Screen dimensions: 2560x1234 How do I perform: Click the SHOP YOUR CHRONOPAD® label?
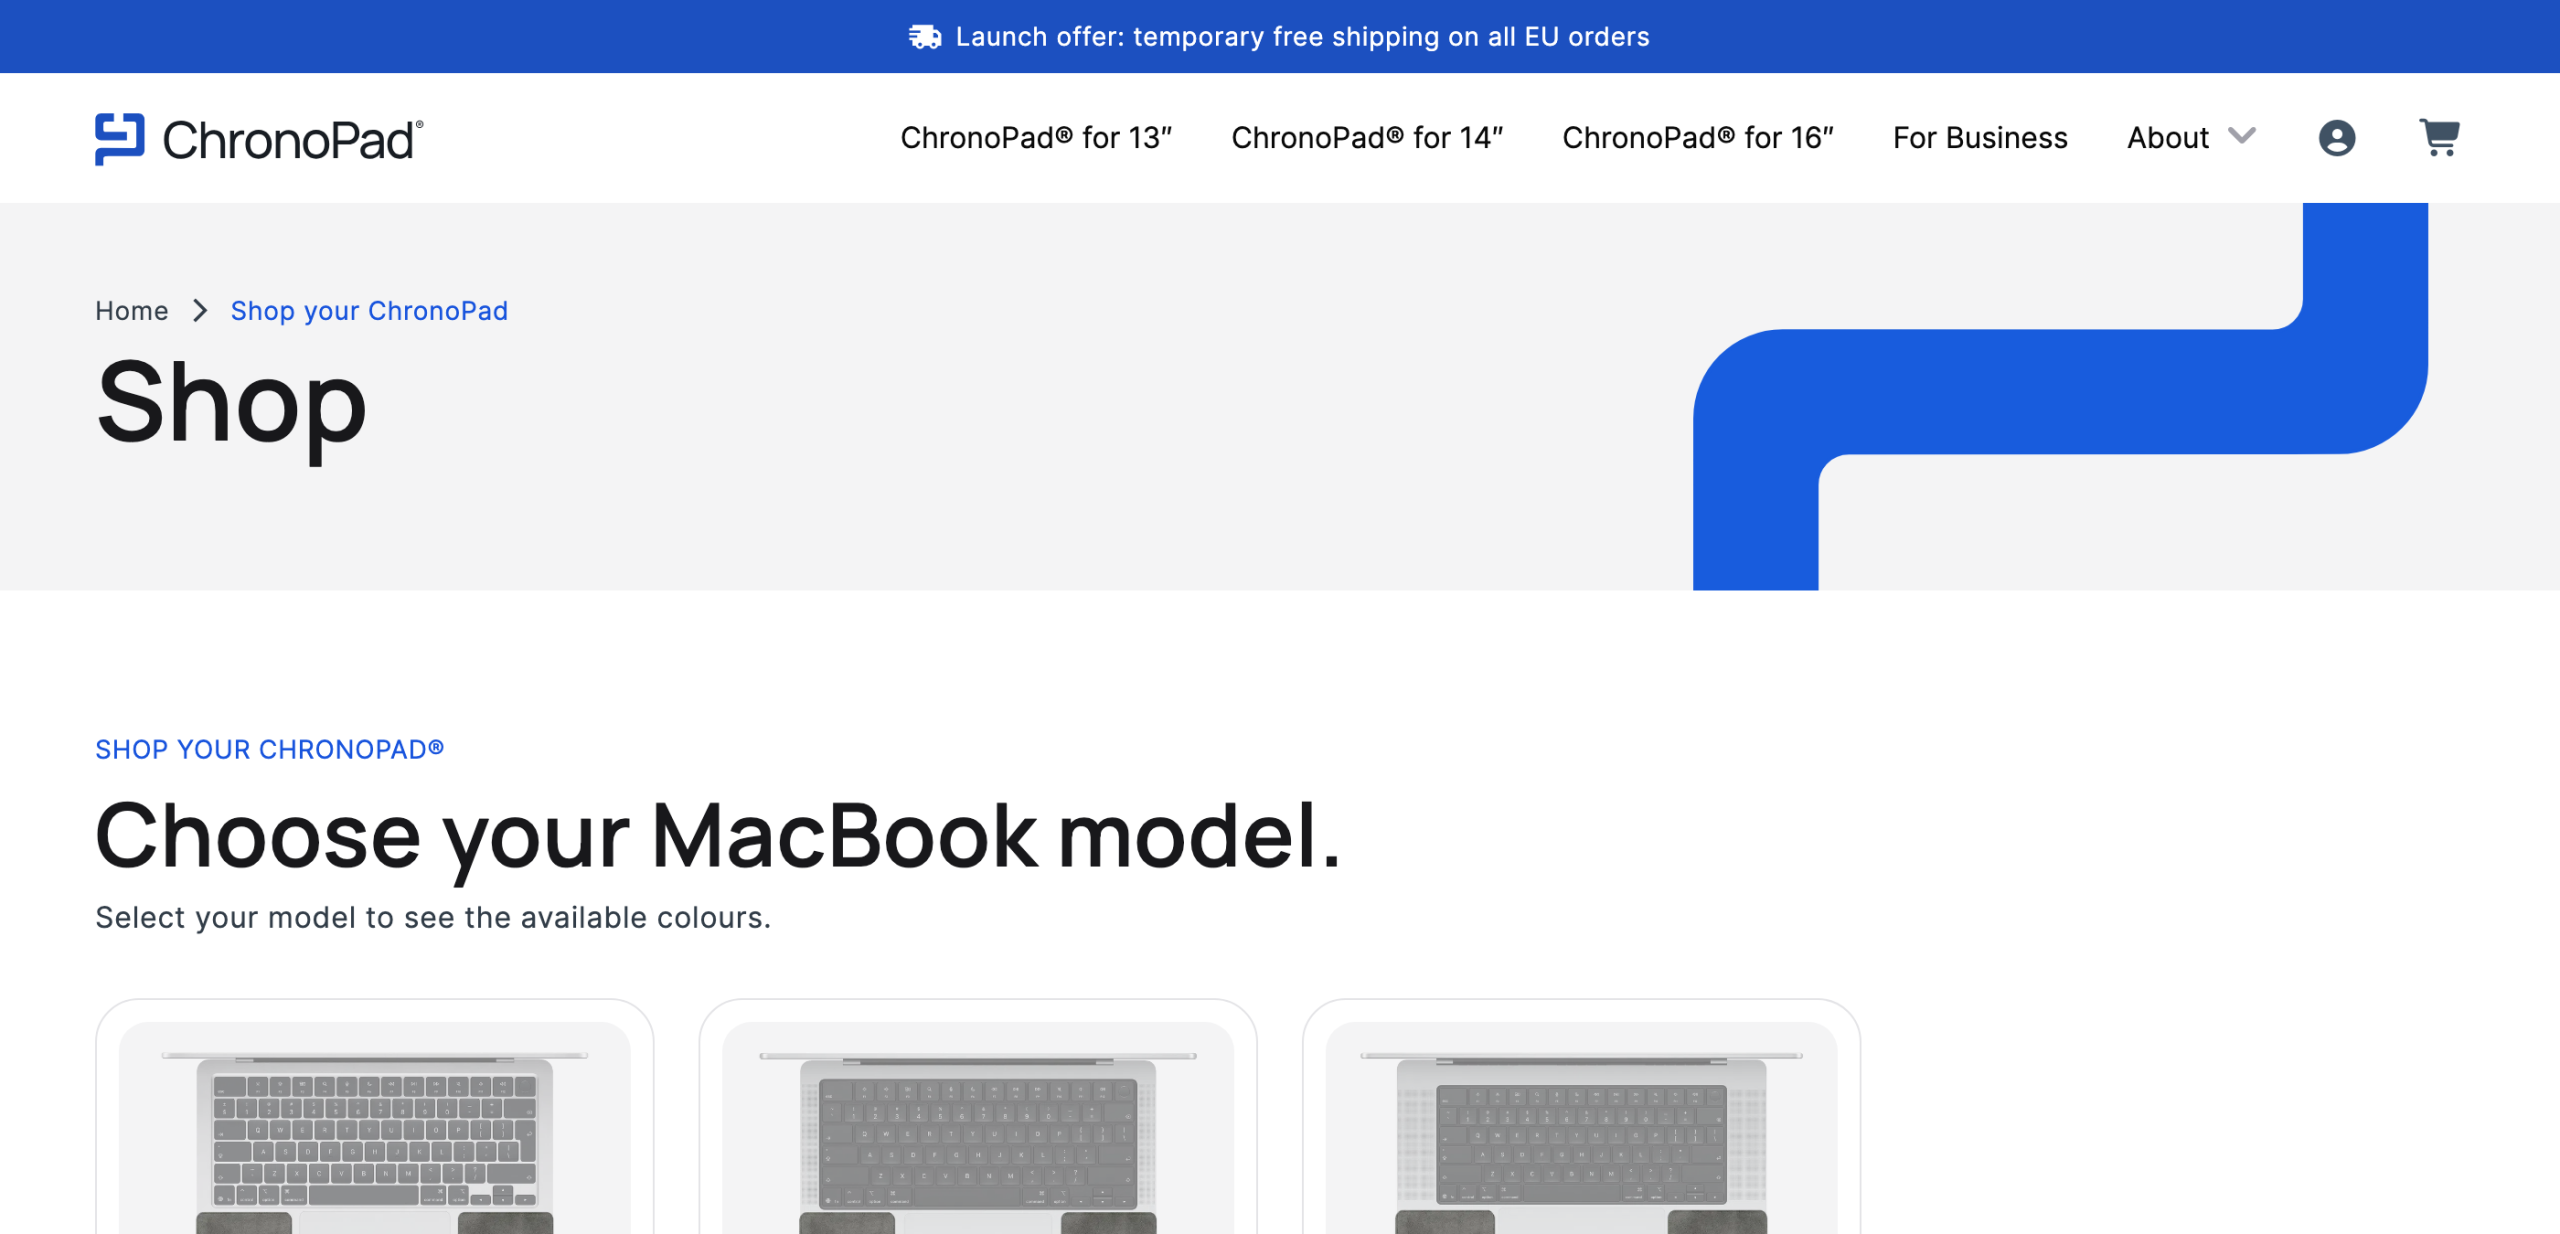269,749
